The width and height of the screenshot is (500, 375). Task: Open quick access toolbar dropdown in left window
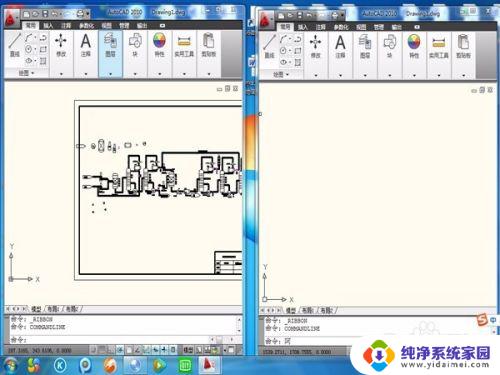point(88,14)
